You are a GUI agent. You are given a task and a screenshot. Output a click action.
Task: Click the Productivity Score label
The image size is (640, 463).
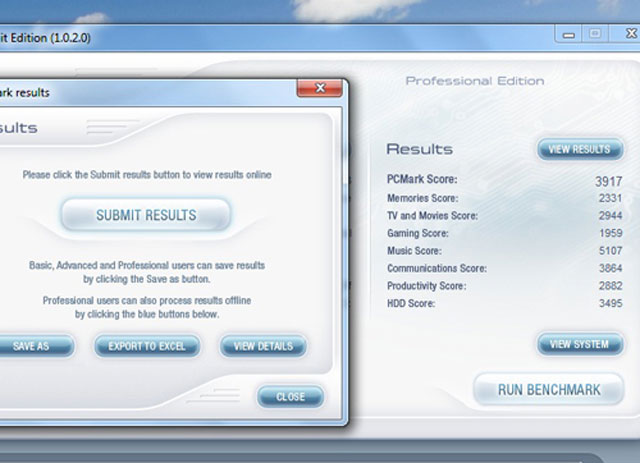(x=427, y=286)
